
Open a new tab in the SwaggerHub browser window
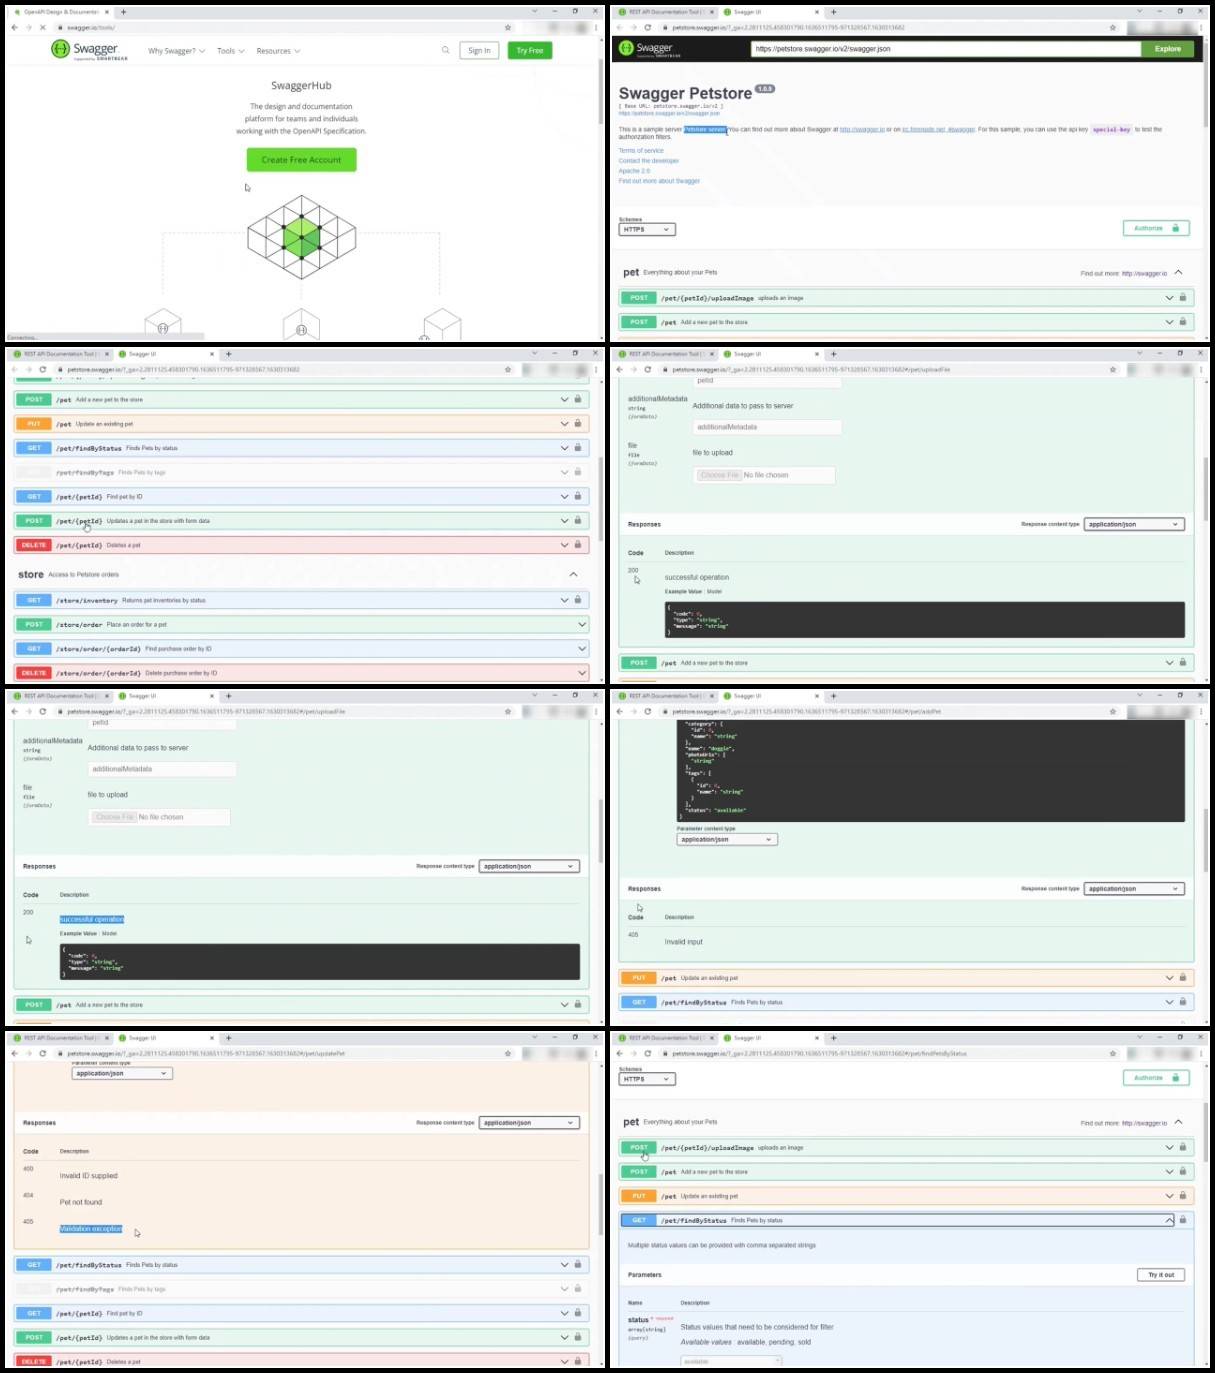123,12
